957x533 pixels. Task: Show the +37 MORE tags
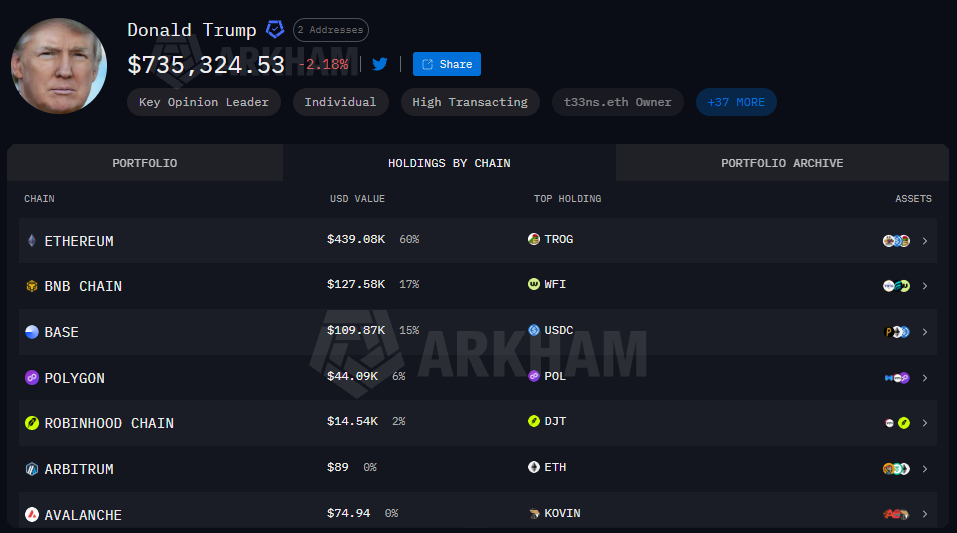pos(736,102)
